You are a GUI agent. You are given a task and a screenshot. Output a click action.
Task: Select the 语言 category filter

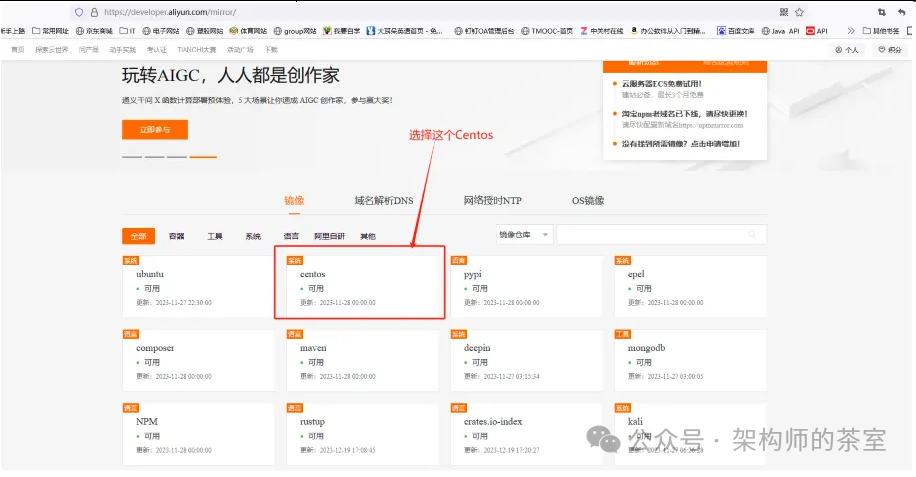(291, 236)
